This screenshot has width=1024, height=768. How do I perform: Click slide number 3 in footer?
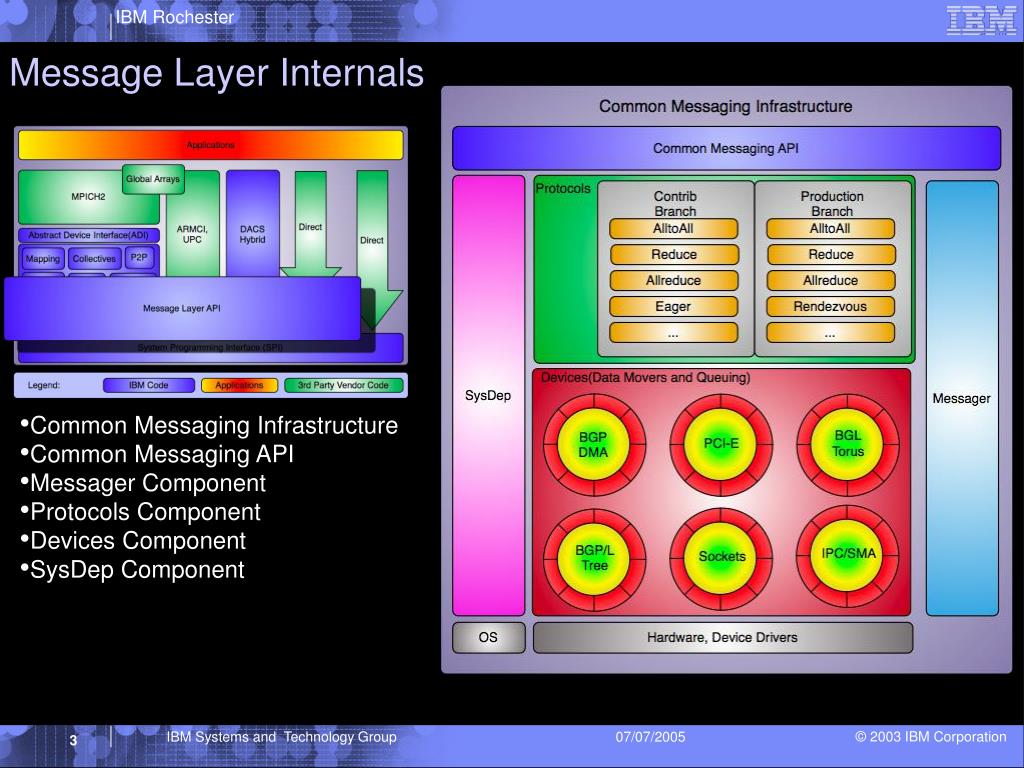tap(74, 741)
